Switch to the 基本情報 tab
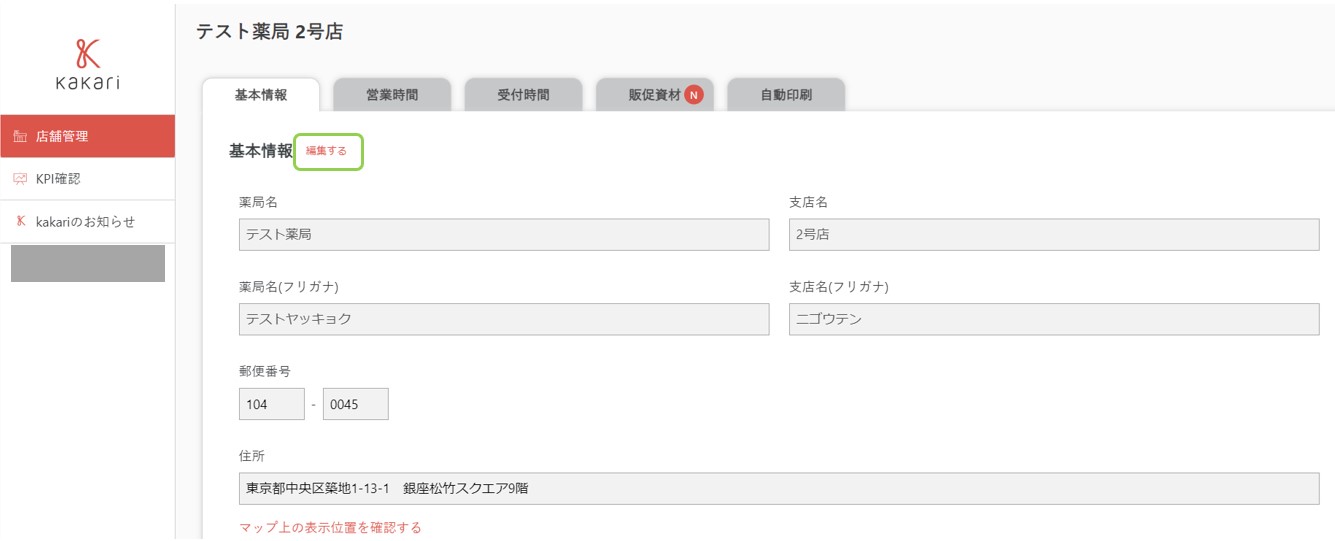 click(x=261, y=95)
